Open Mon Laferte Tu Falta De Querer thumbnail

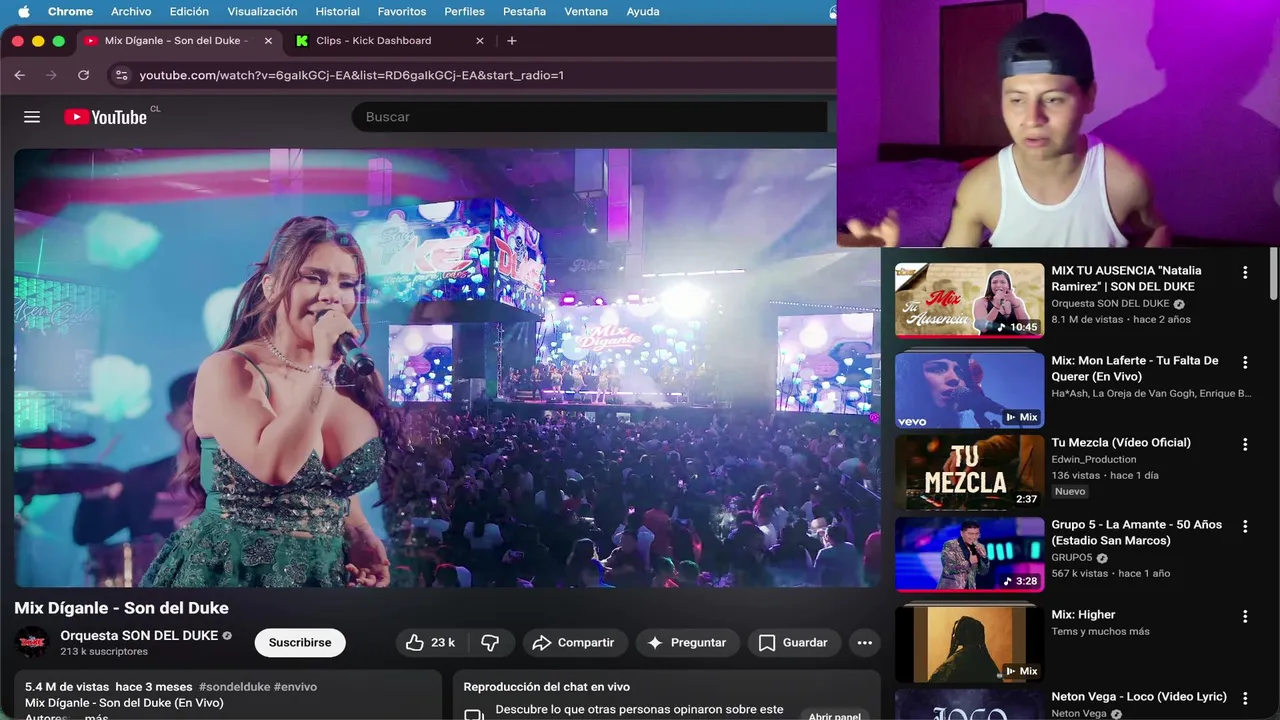(x=969, y=391)
